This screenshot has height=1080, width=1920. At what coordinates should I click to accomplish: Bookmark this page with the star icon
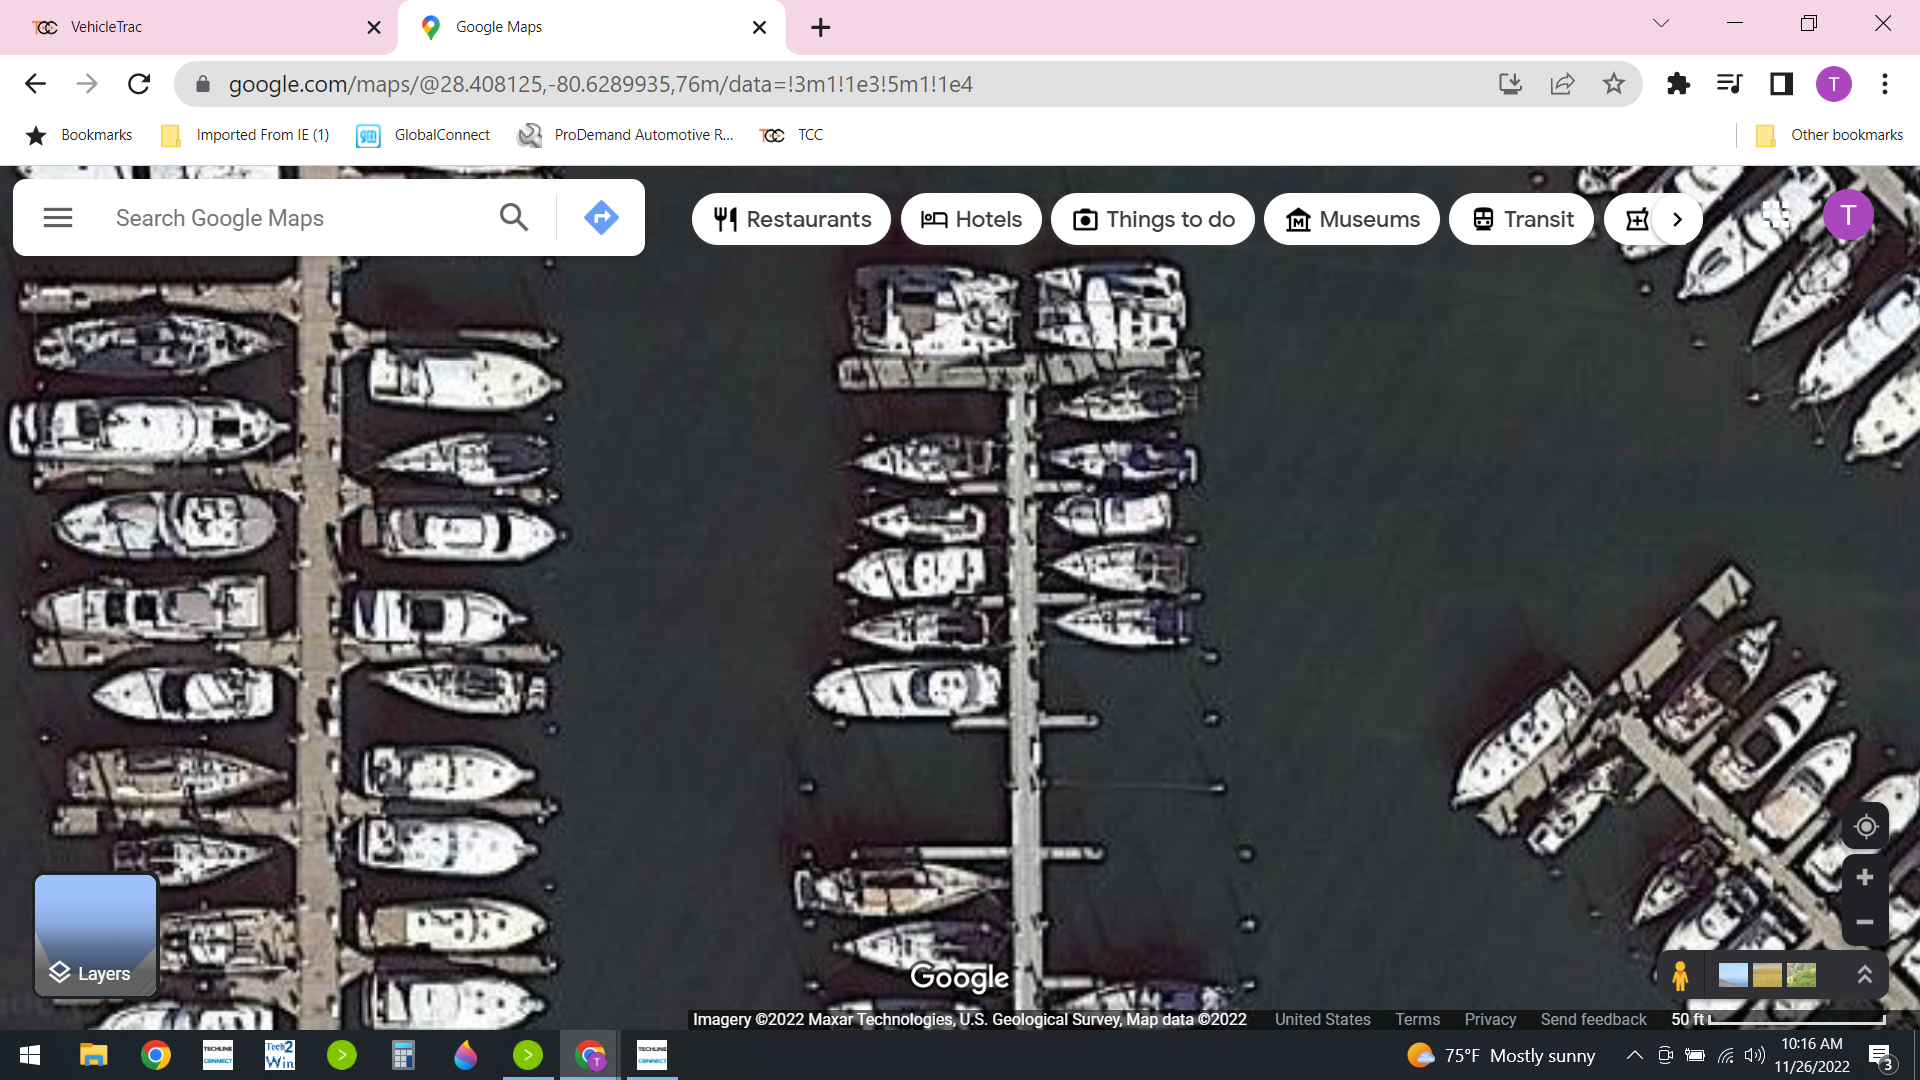(1613, 84)
